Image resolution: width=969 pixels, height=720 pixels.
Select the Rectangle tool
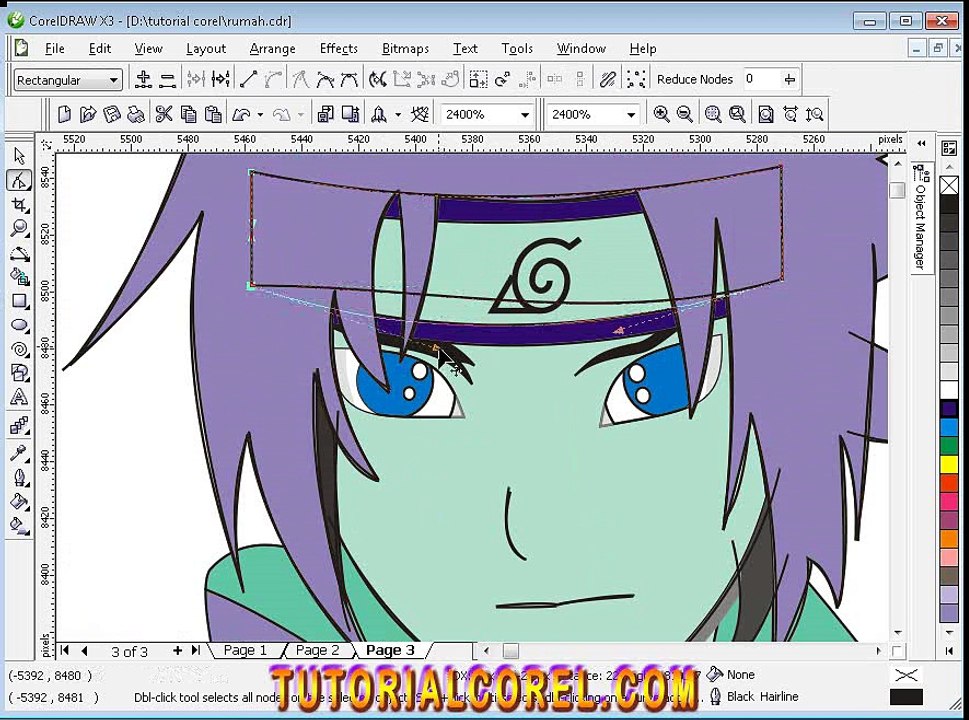(19, 302)
